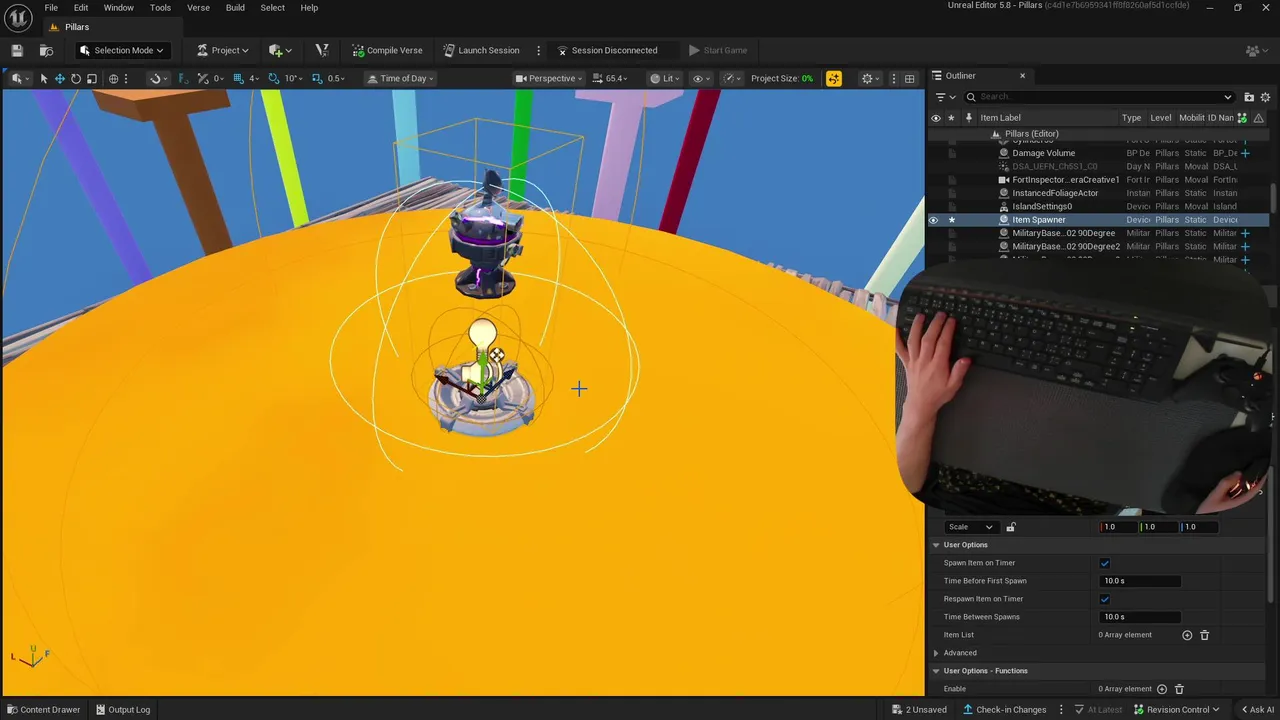Click Launch Session
This screenshot has width=1280, height=720.
[x=482, y=50]
